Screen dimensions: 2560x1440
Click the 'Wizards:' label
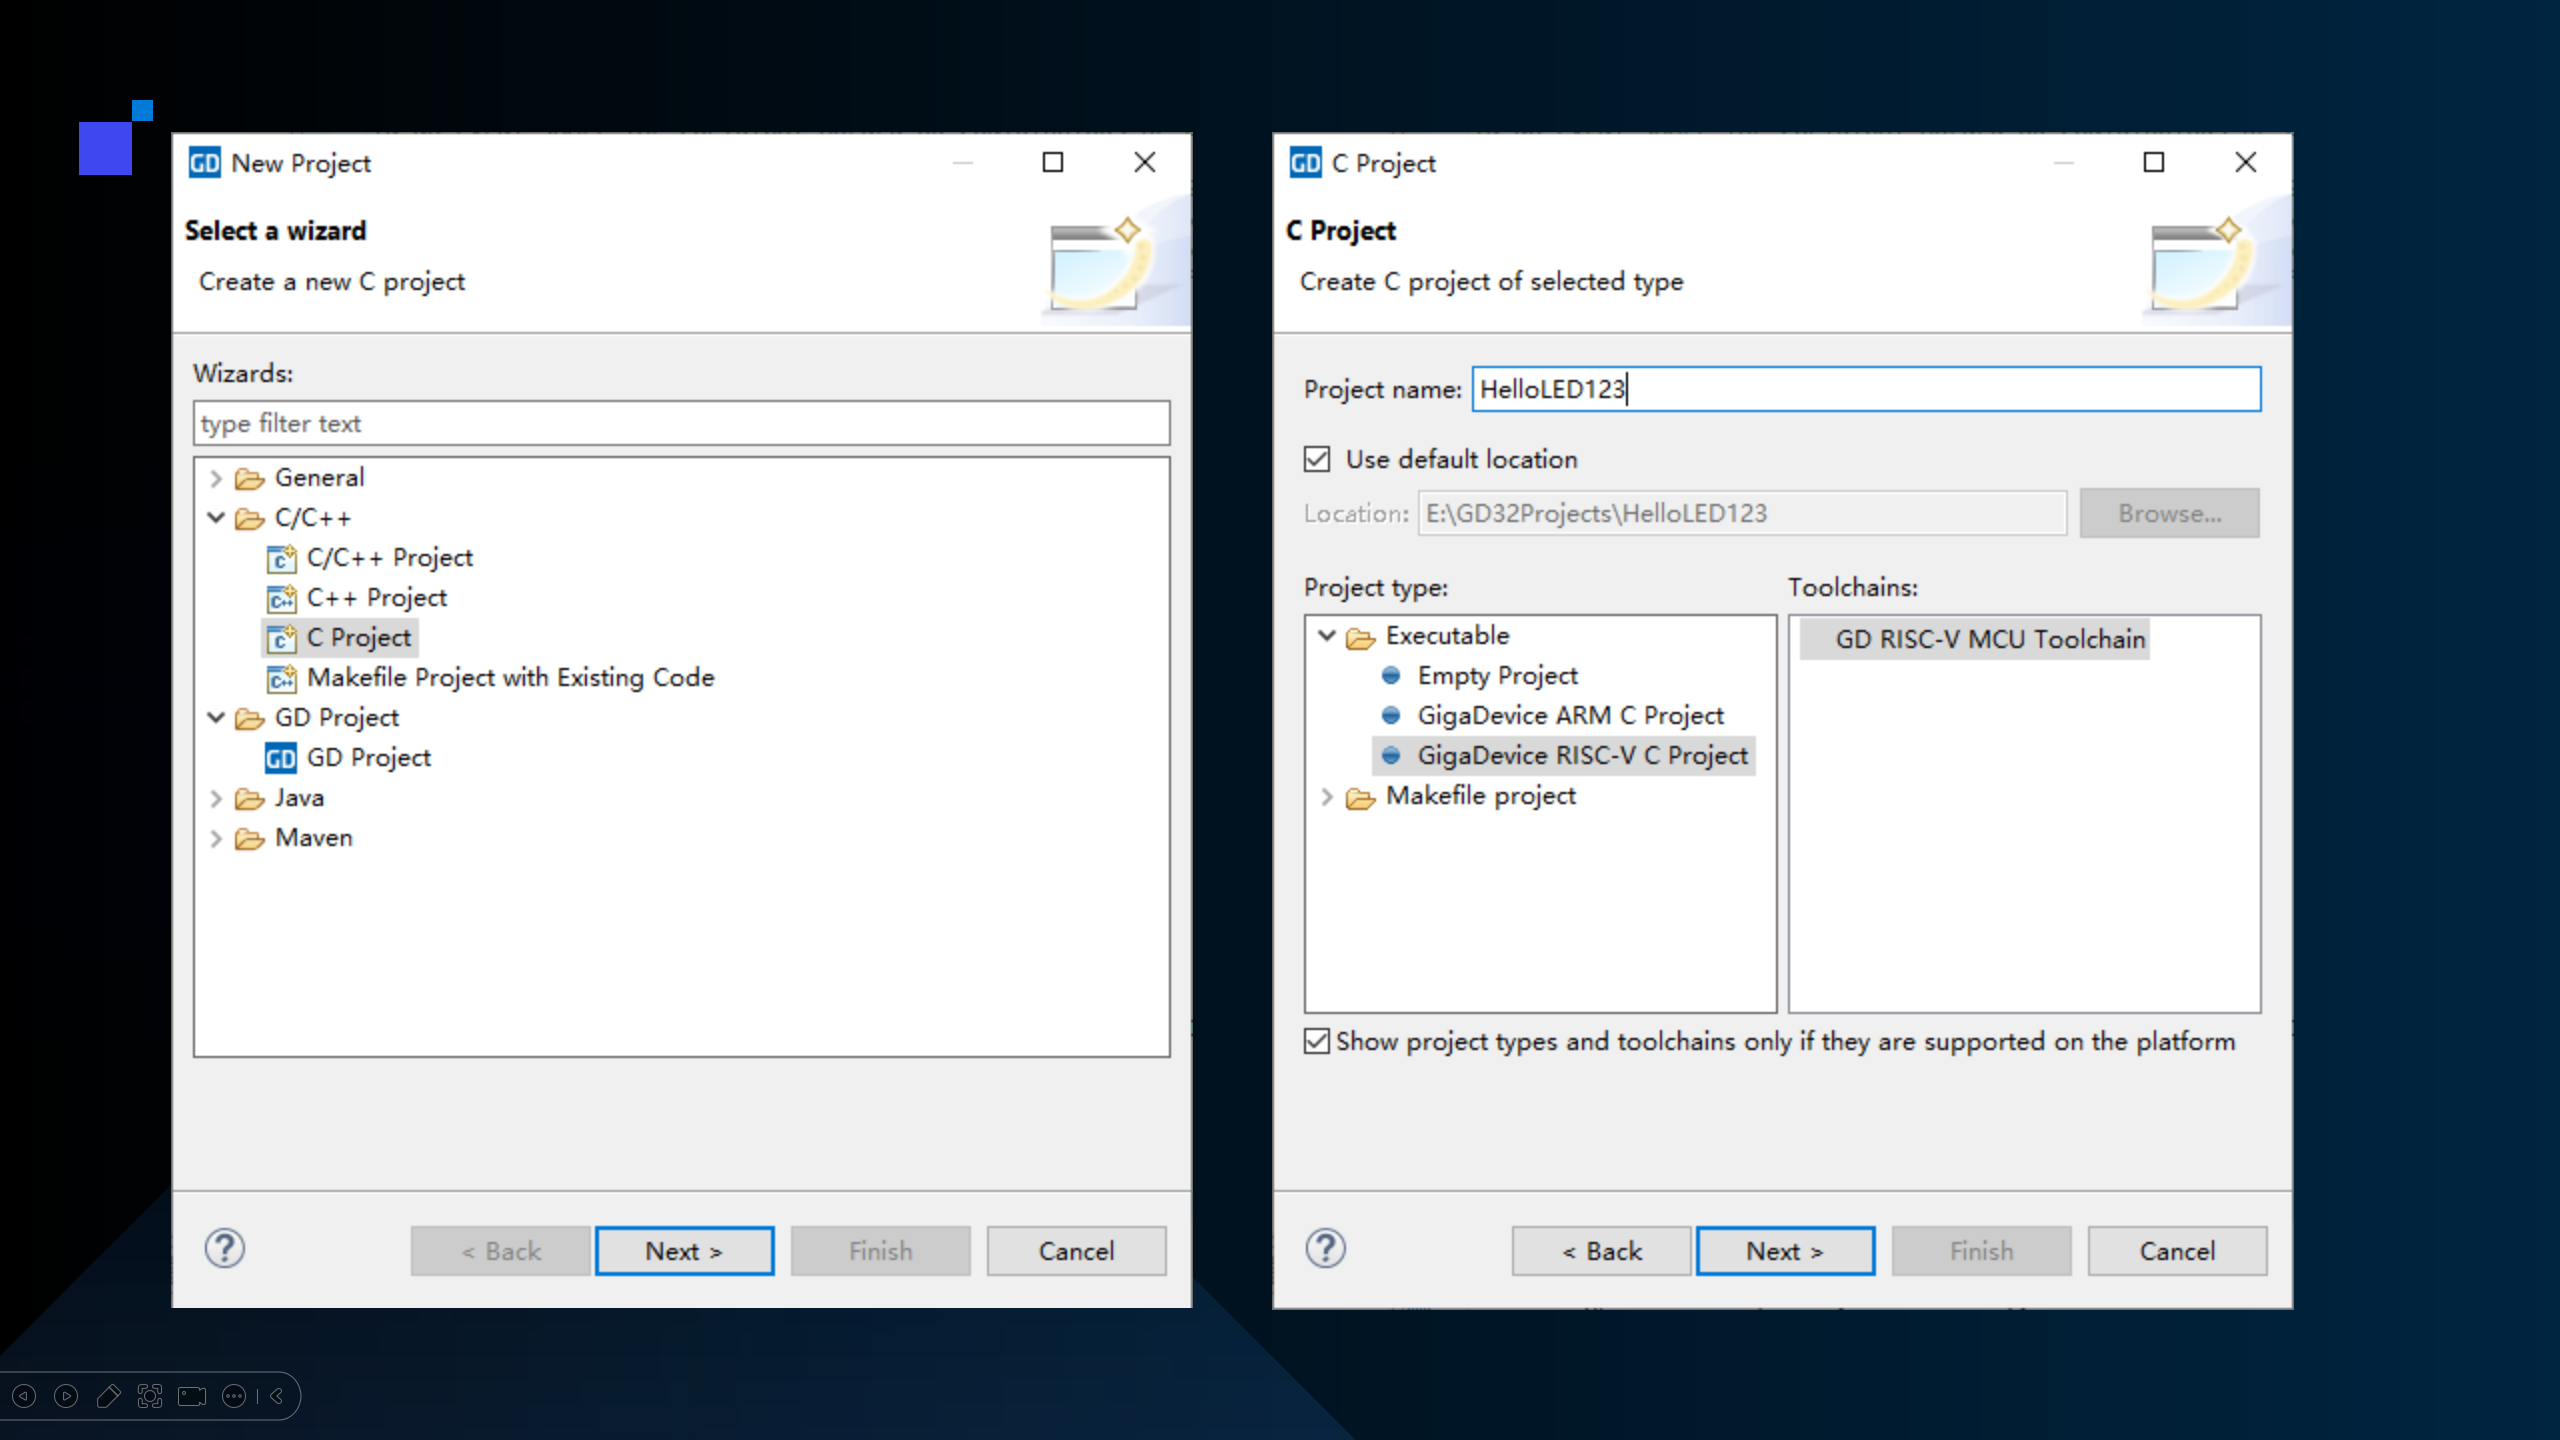tap(243, 373)
